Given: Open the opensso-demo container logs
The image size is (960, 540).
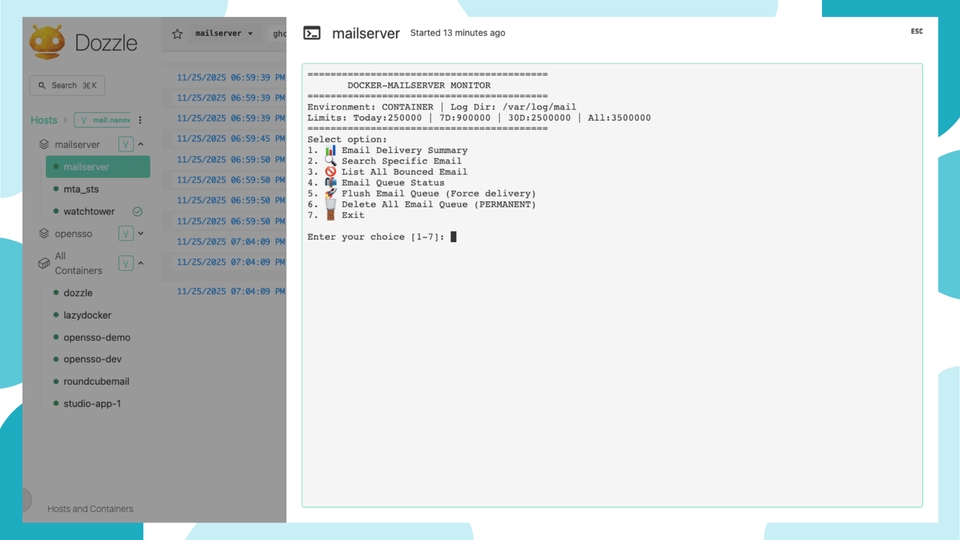Looking at the screenshot, I should click(97, 337).
